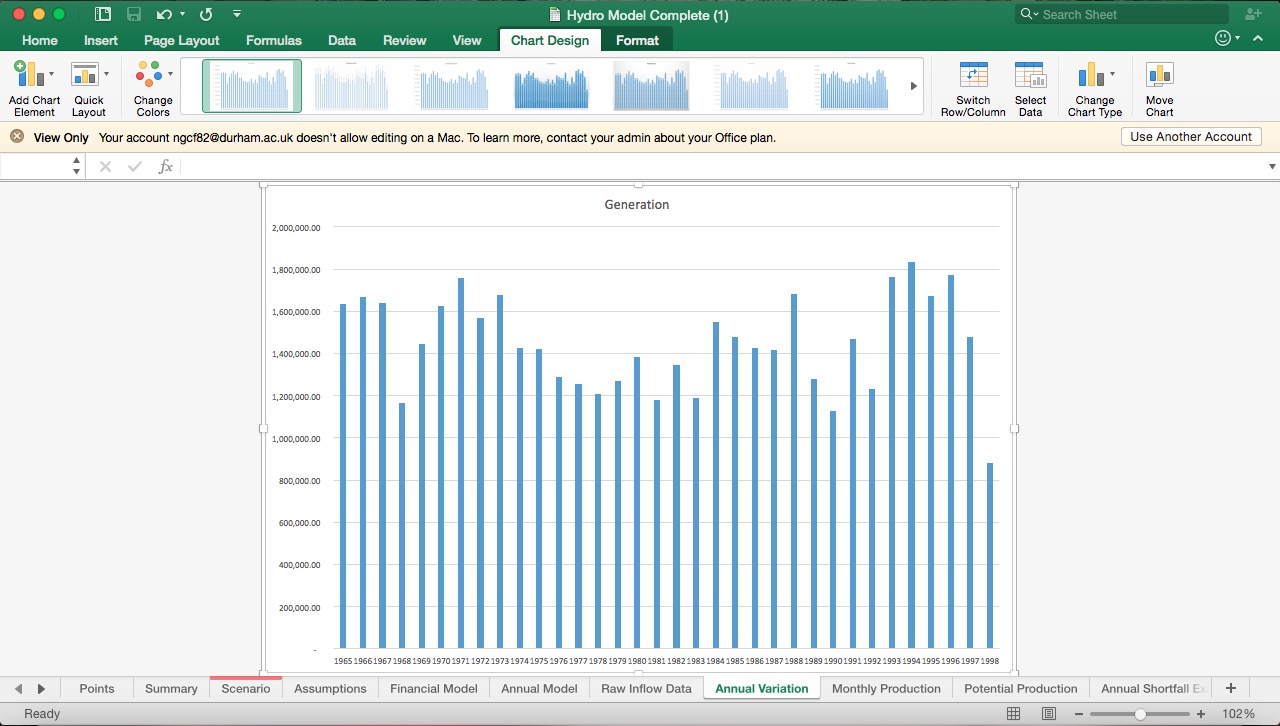Switch to the Format ribbon tab
The image size is (1280, 726).
click(x=637, y=40)
